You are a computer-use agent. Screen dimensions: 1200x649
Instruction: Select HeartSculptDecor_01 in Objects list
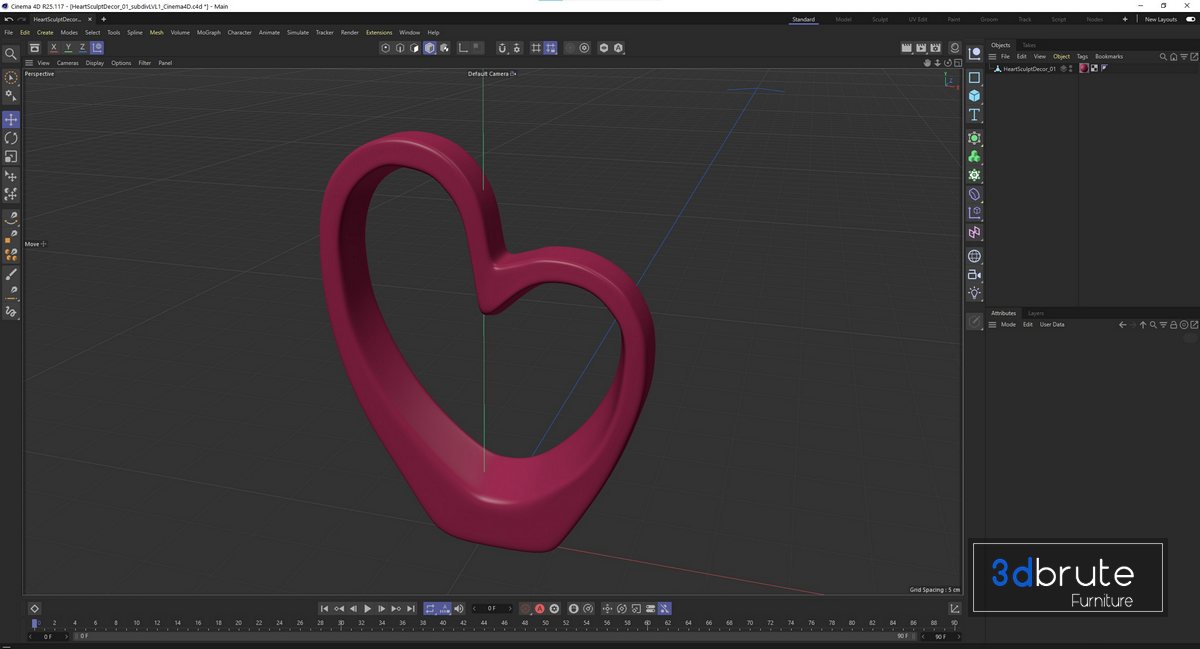coord(1028,69)
